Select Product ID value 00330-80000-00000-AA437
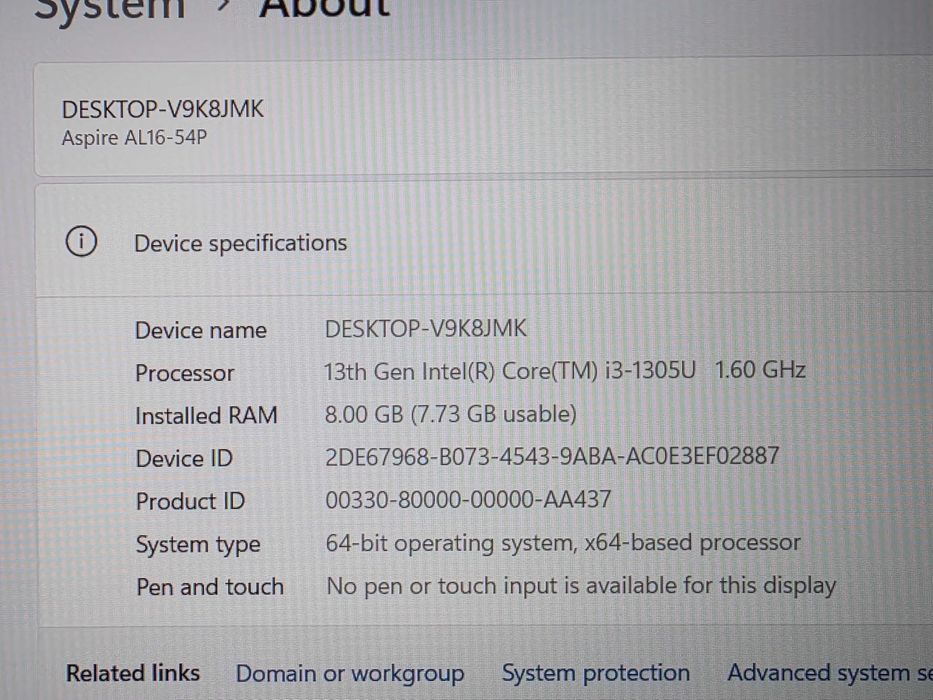The image size is (933, 700). pyautogui.click(x=468, y=499)
